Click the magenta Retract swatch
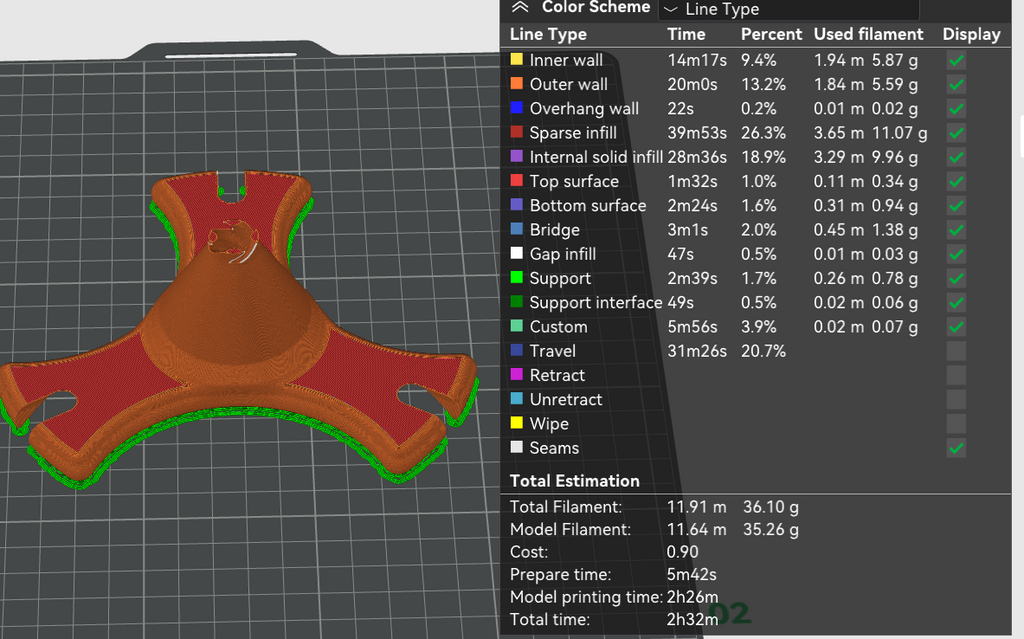The height and width of the screenshot is (639, 1024). [517, 374]
